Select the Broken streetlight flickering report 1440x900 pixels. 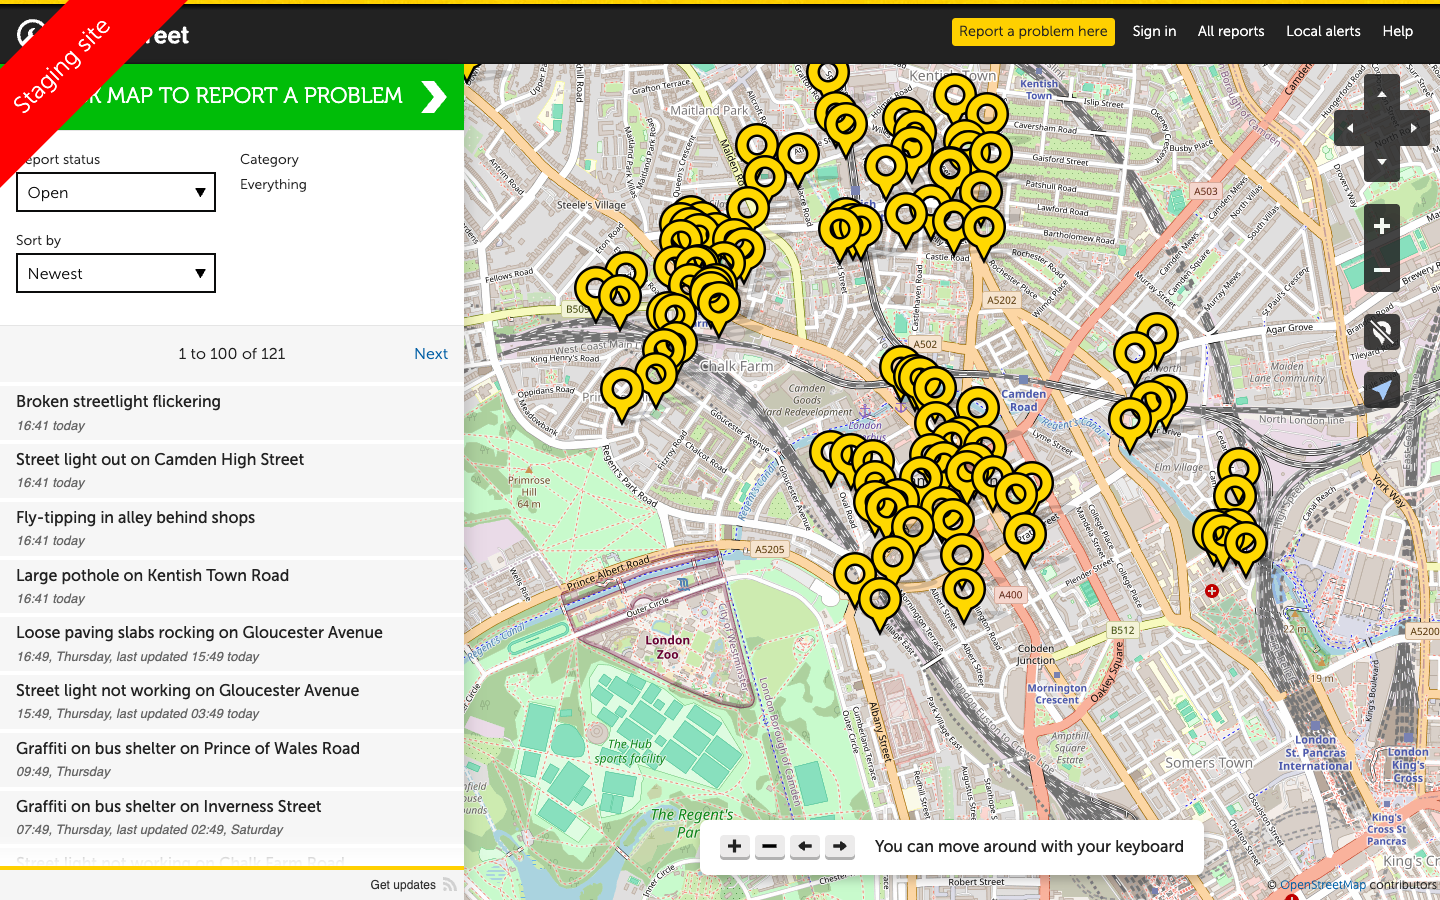tap(118, 401)
